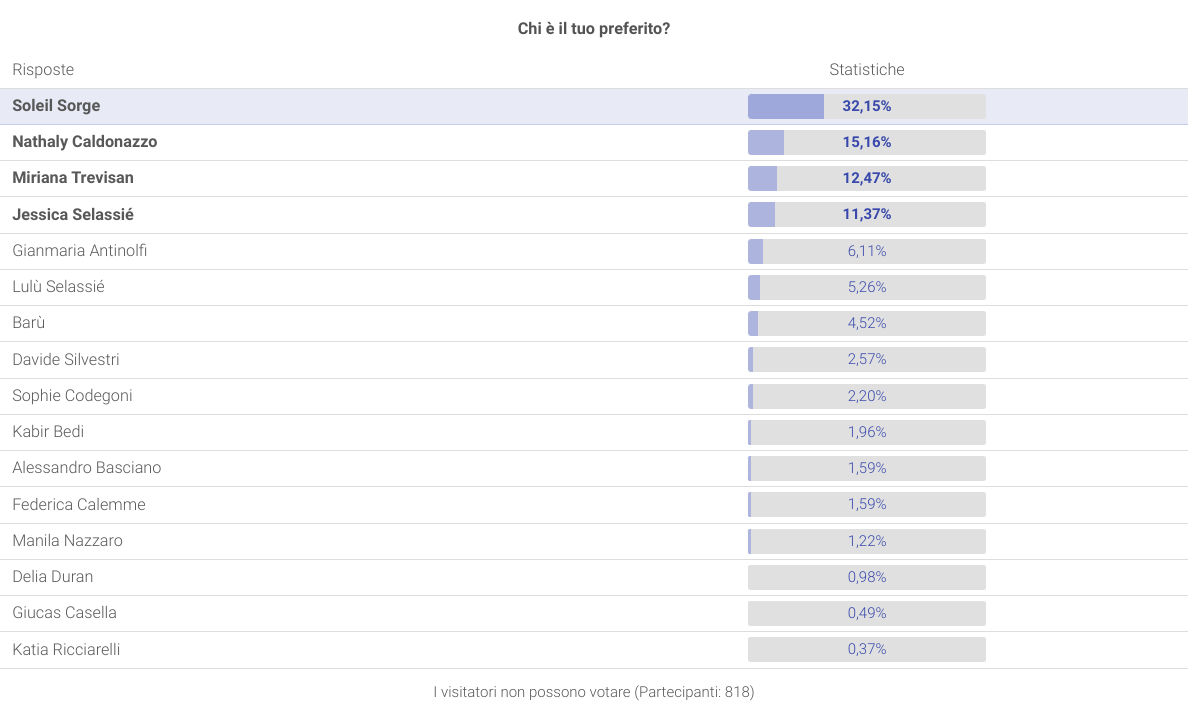Select the Davide Silvestri response
Image resolution: width=1194 pixels, height=712 pixels.
(66, 359)
